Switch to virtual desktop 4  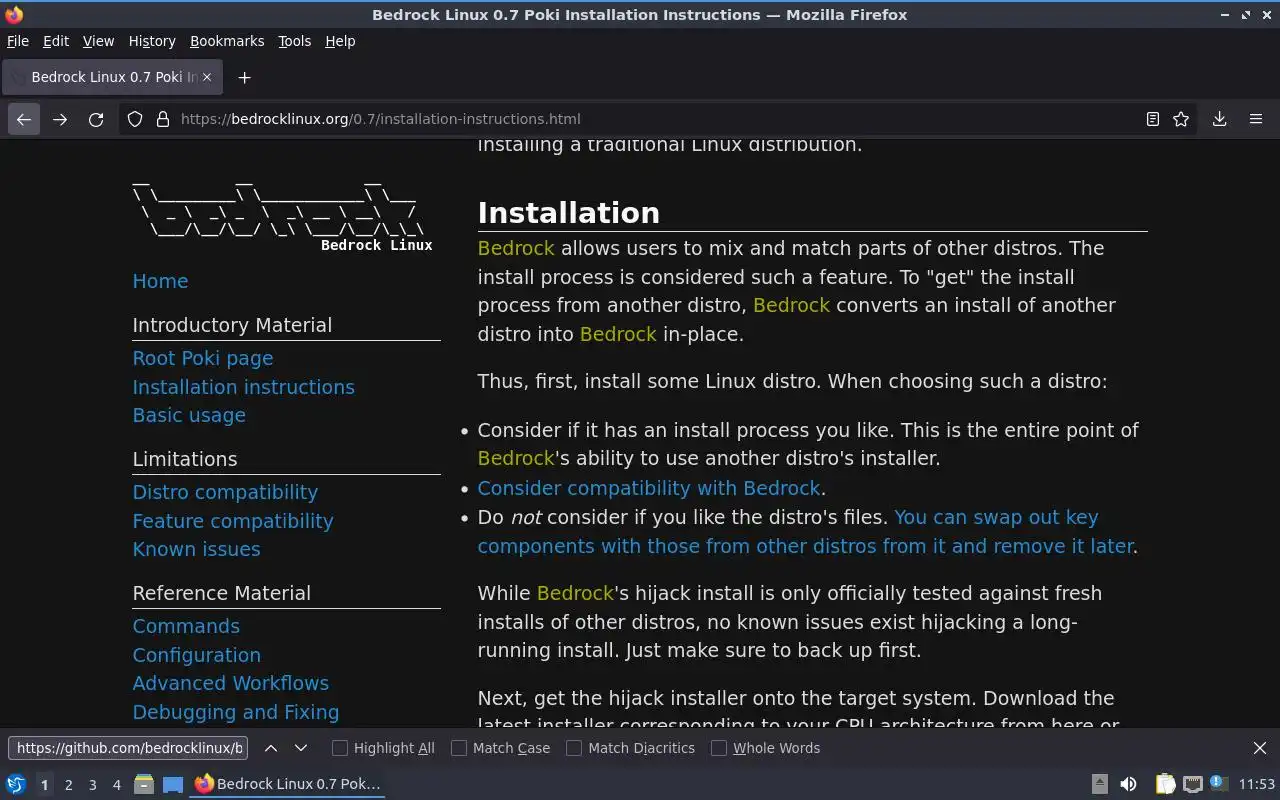click(116, 785)
